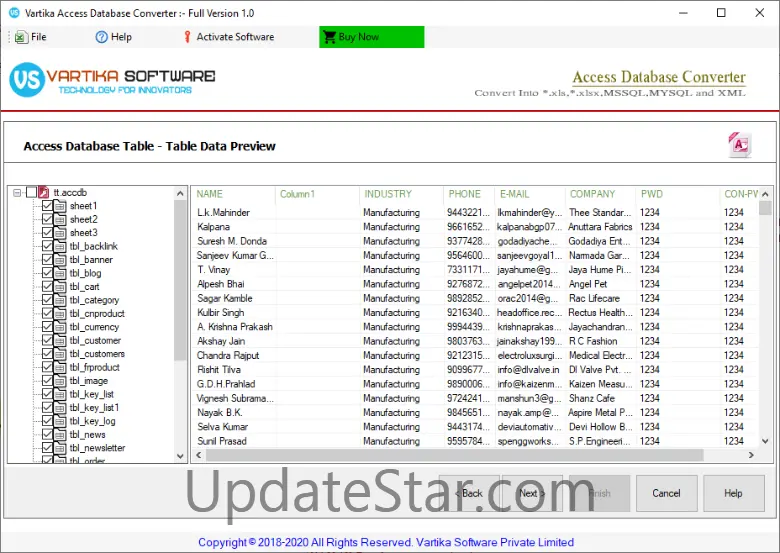
Task: Uncheck the sheet3 checkbox
Action: point(47,233)
